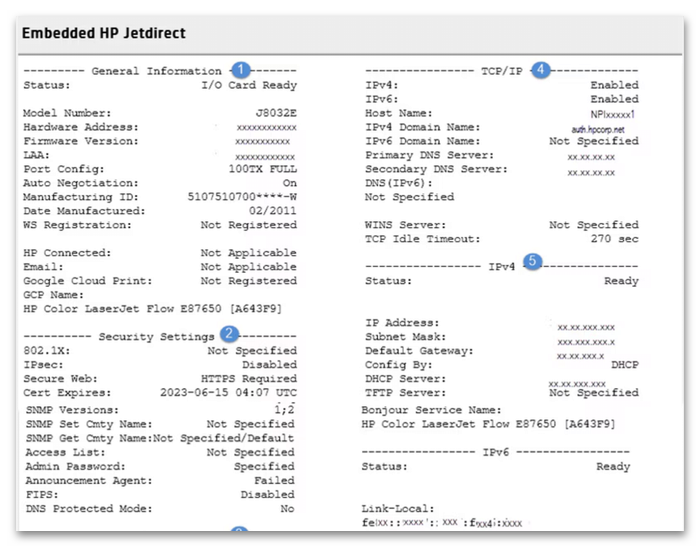
Task: Click the "Security Settings" section title
Action: (156, 336)
